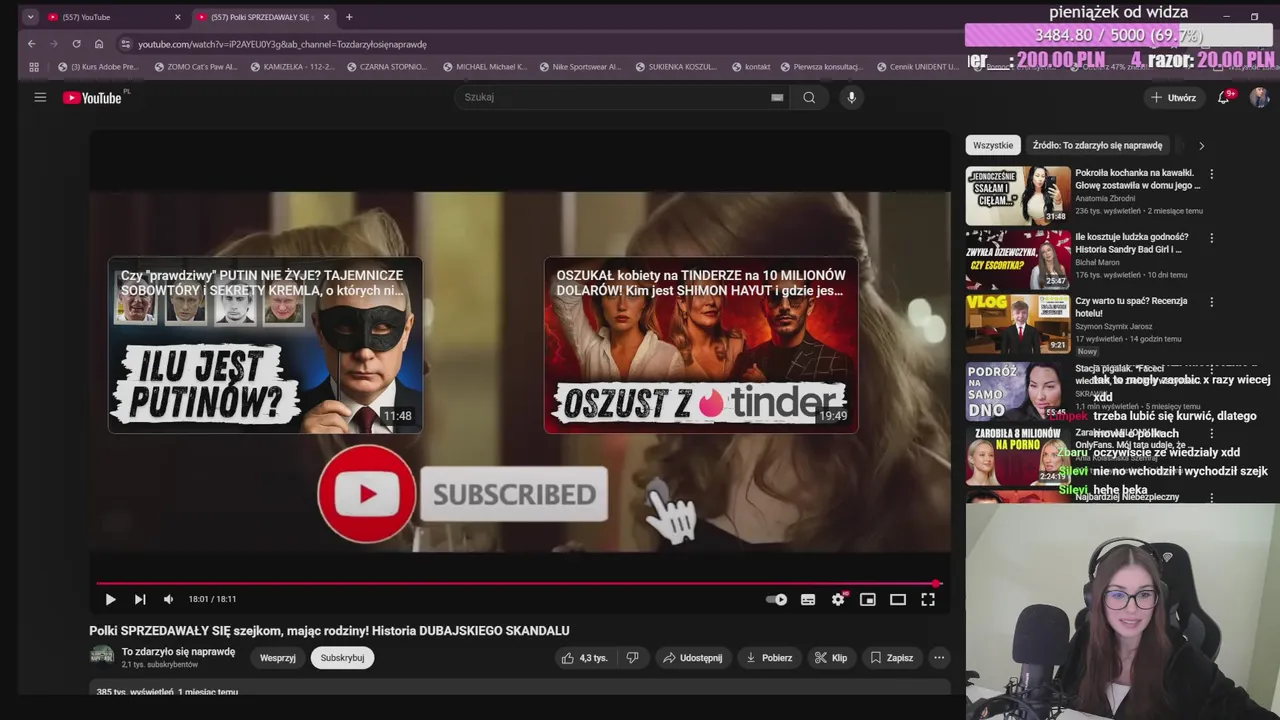Open the VLOG hotel review thumbnail
This screenshot has height=720, width=1280.
[1018, 324]
